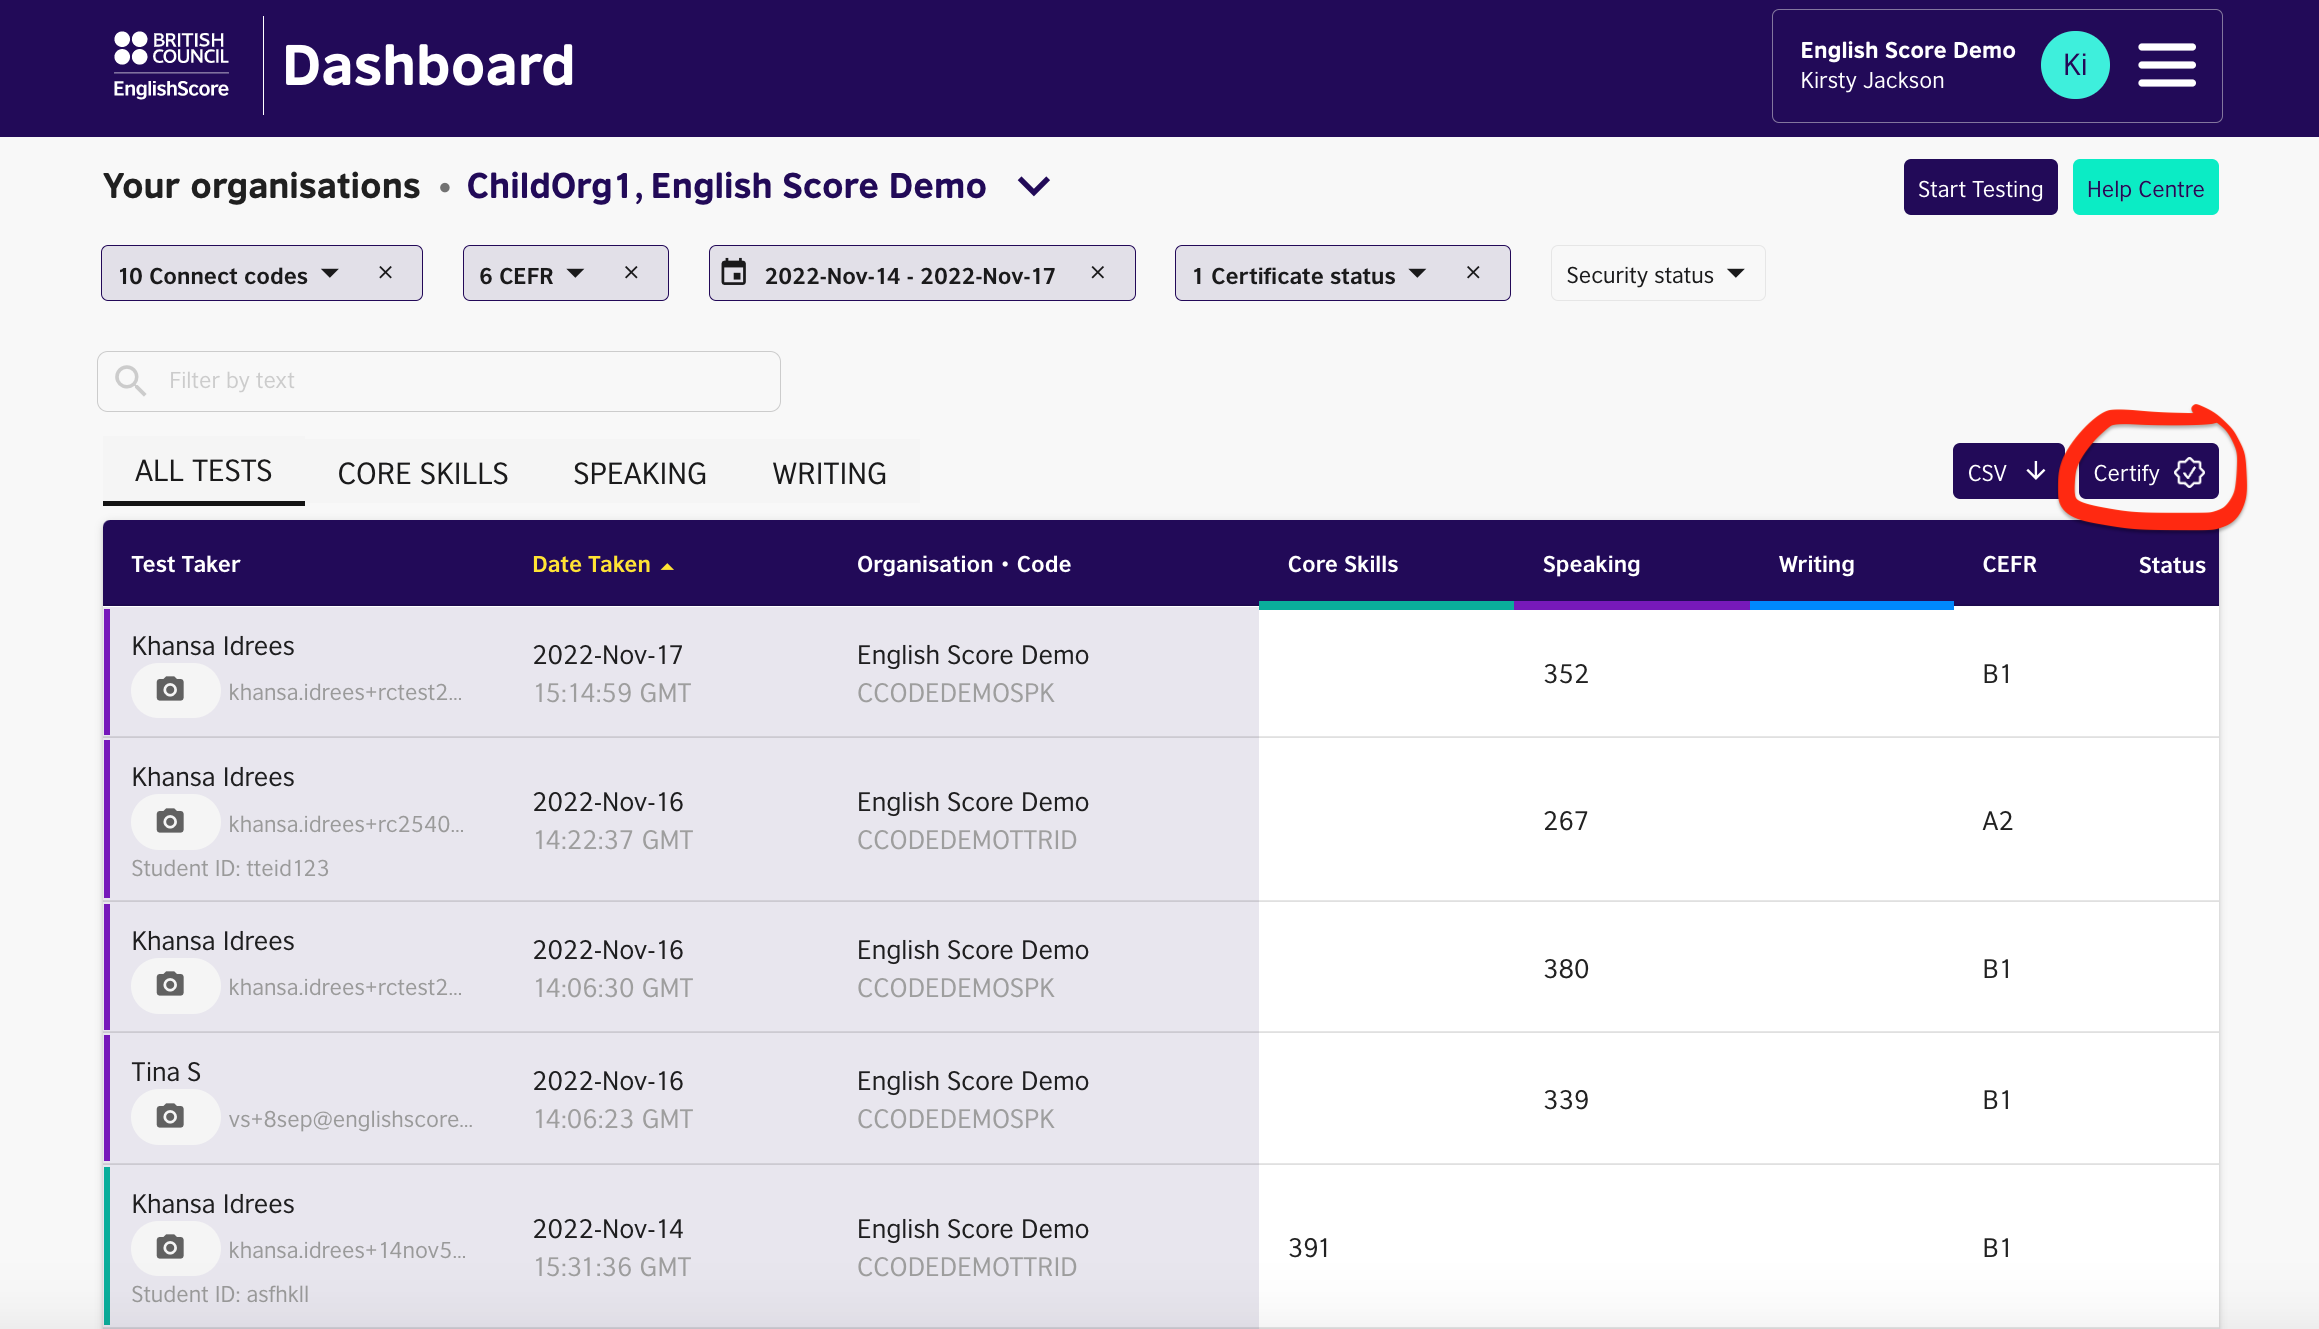Open the English Score Demo account panel
The height and width of the screenshot is (1329, 2319).
[1997, 66]
